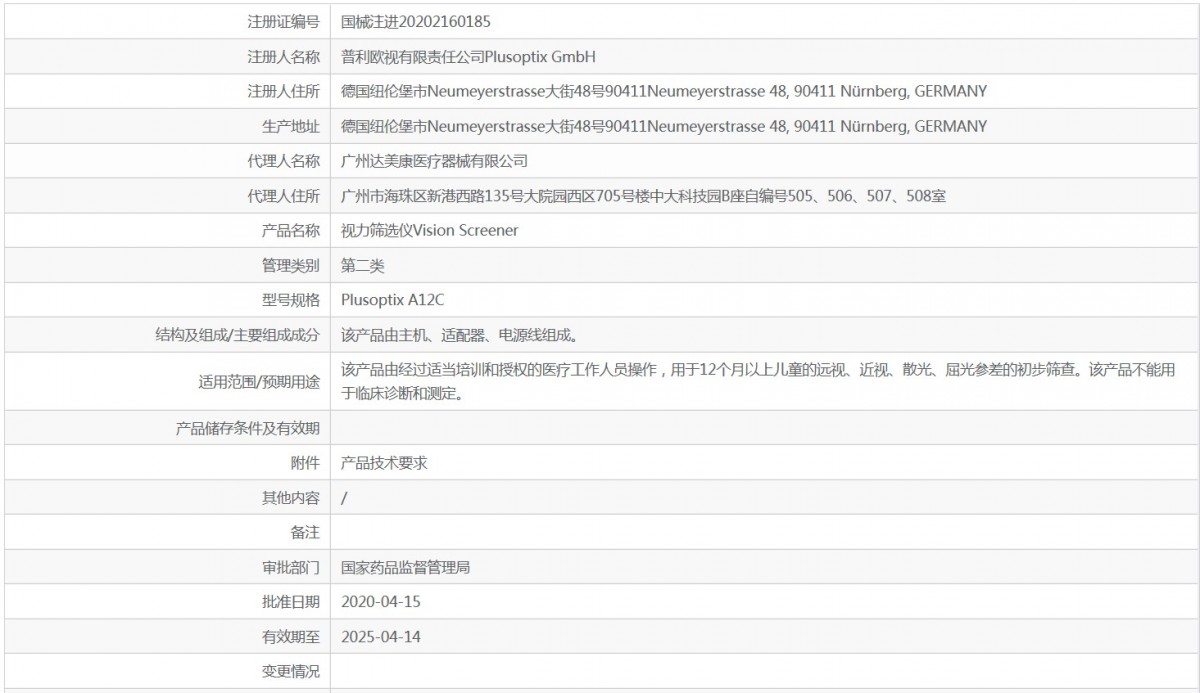This screenshot has height=693, width=1200.
Task: Click the 其他内容 slash value
Action: coord(344,497)
